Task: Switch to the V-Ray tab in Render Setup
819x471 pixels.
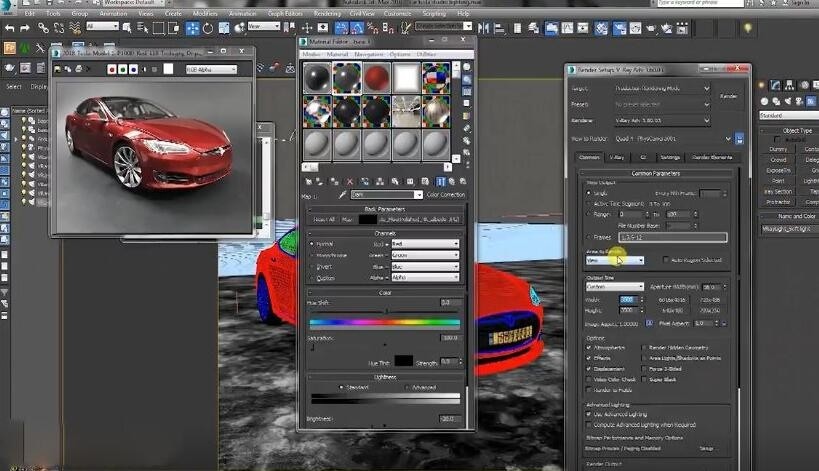Action: 617,157
